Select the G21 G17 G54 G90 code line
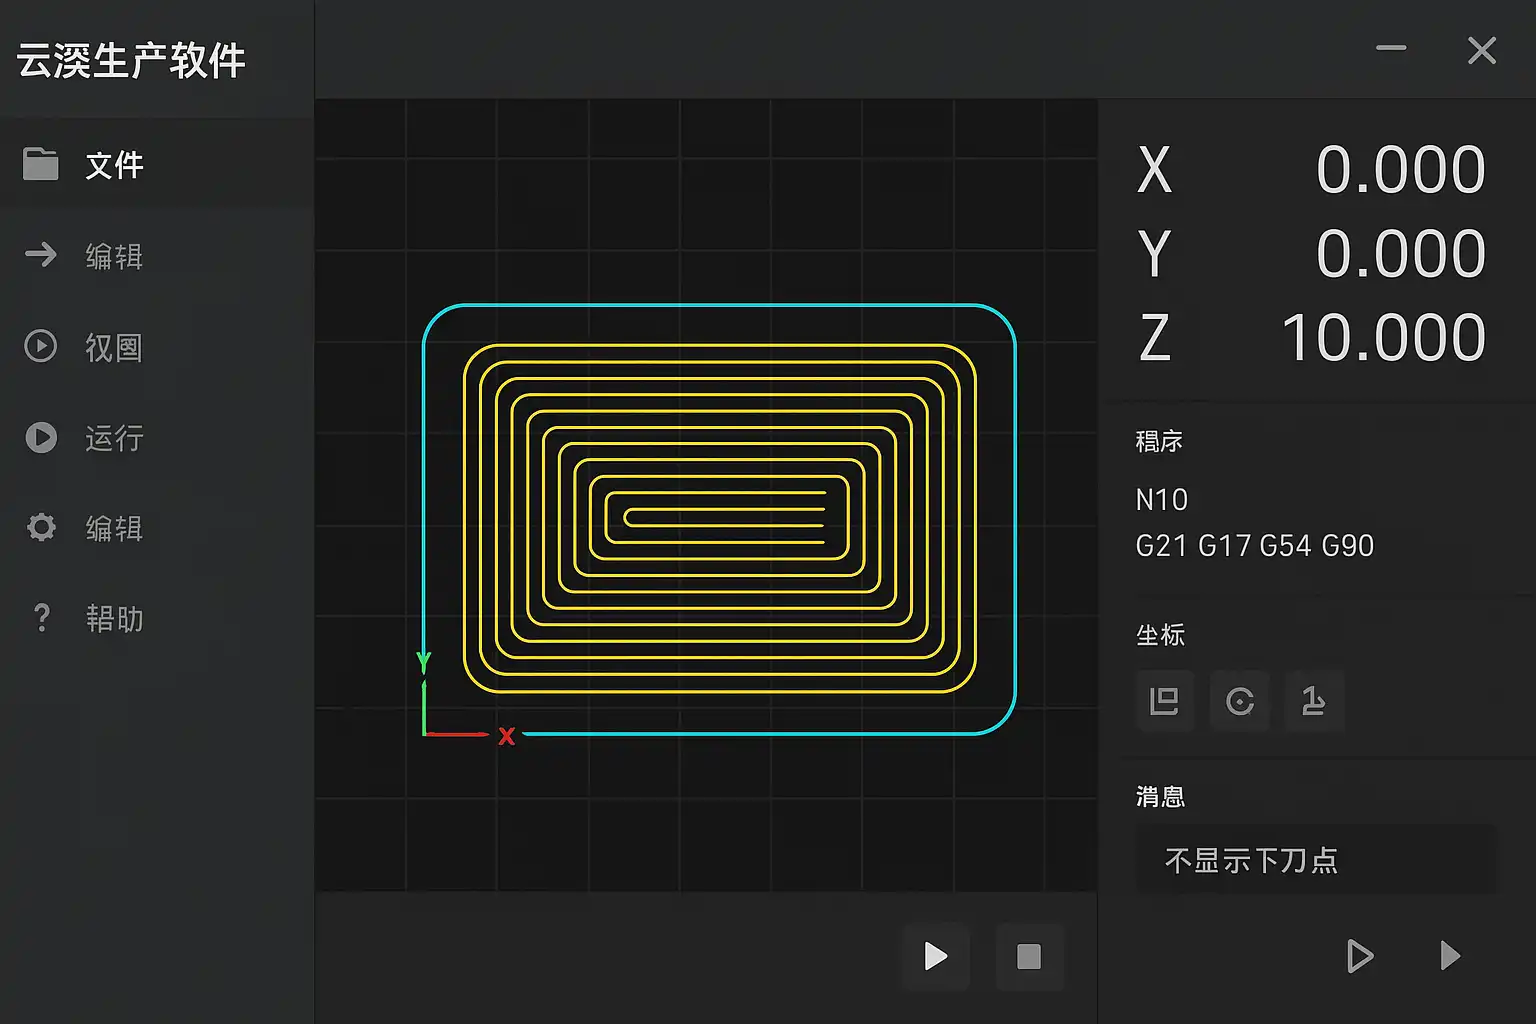Viewport: 1536px width, 1024px height. click(1254, 546)
